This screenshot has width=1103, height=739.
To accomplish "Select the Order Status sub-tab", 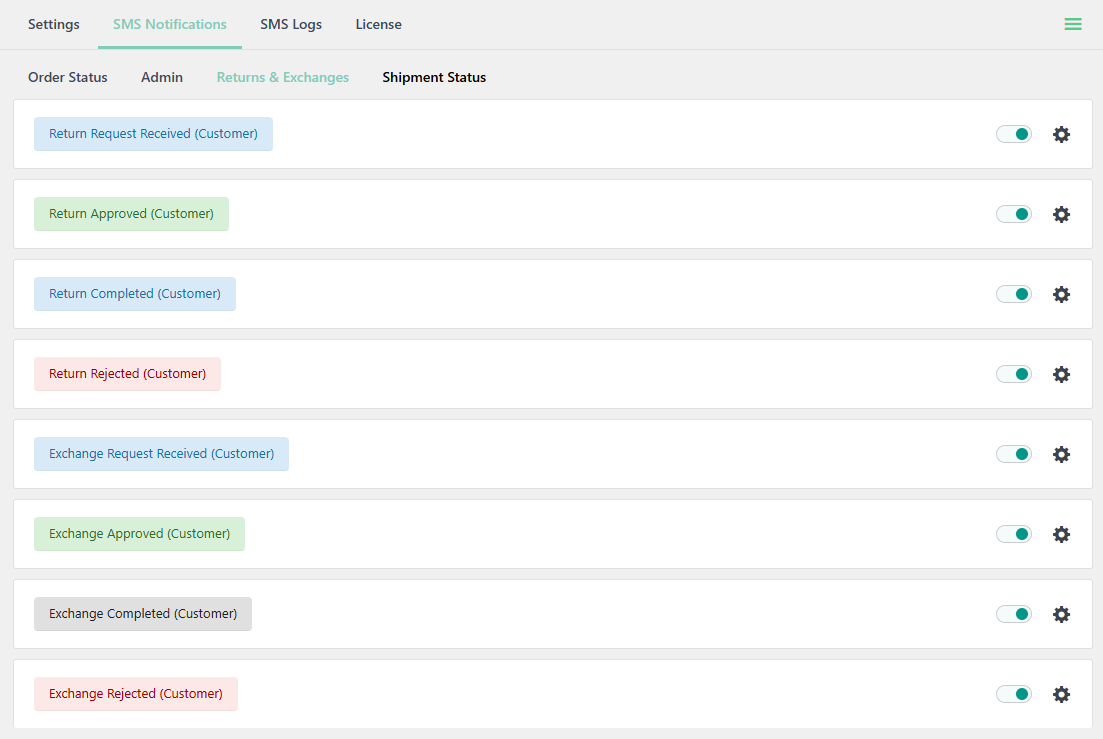I will click(68, 77).
